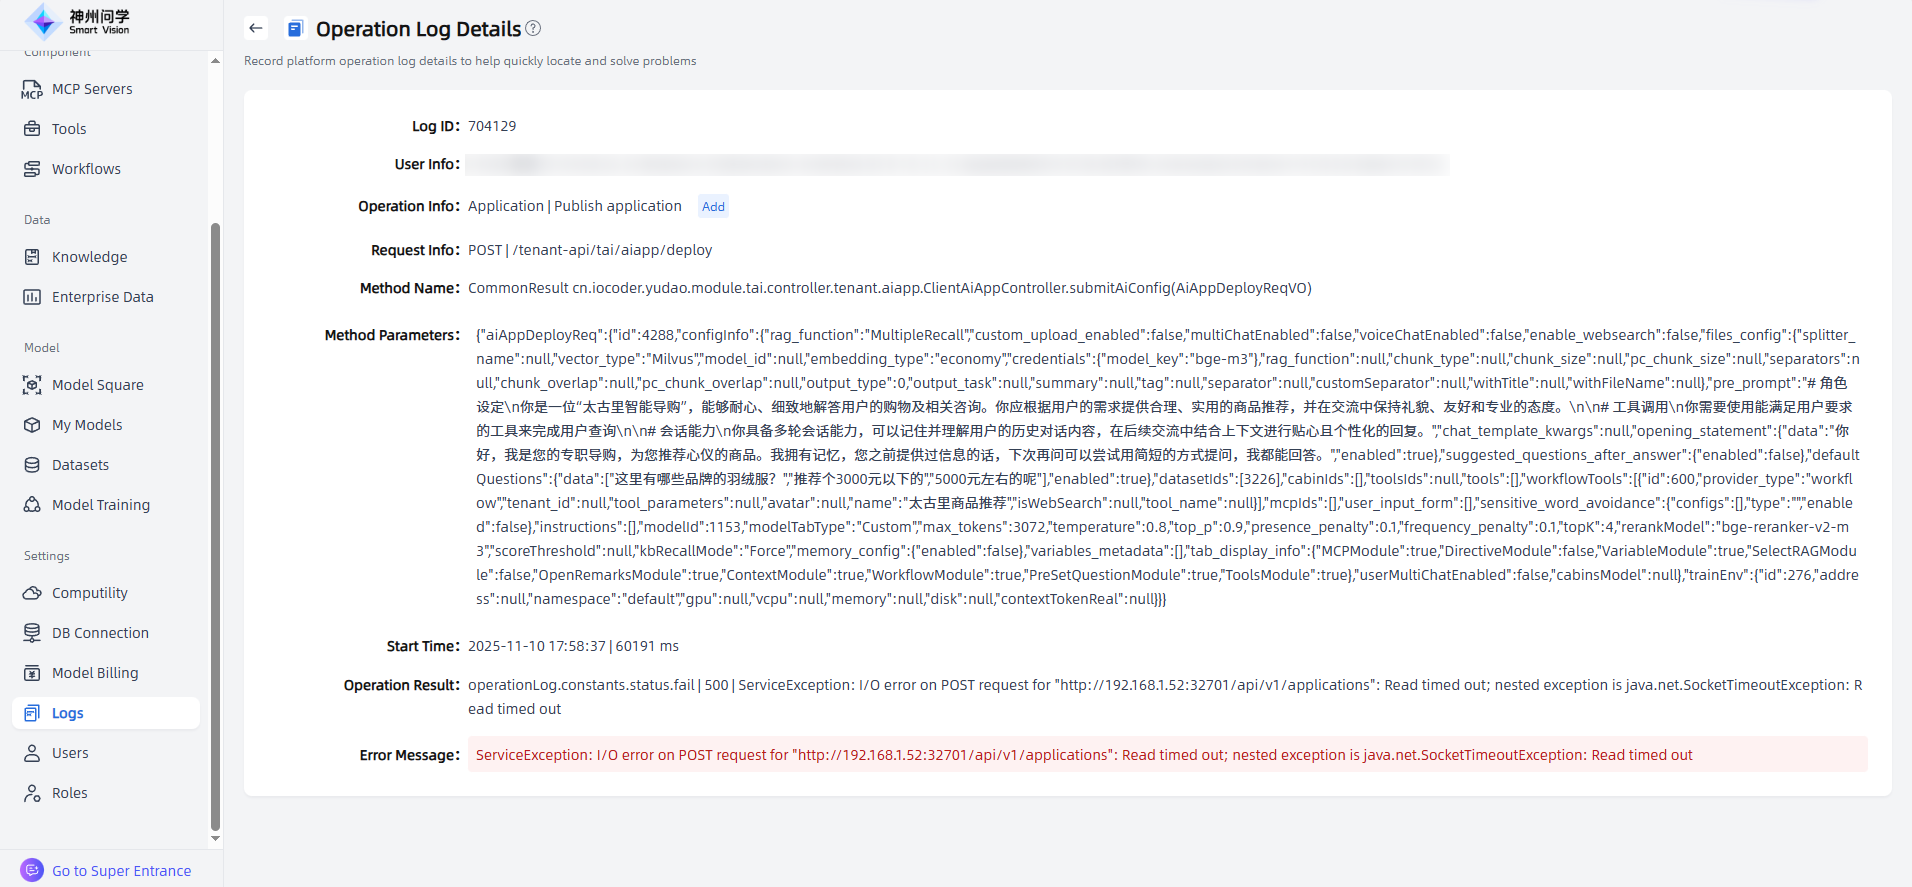Click the Model Square icon
Screen dimensions: 1912x887
32,385
